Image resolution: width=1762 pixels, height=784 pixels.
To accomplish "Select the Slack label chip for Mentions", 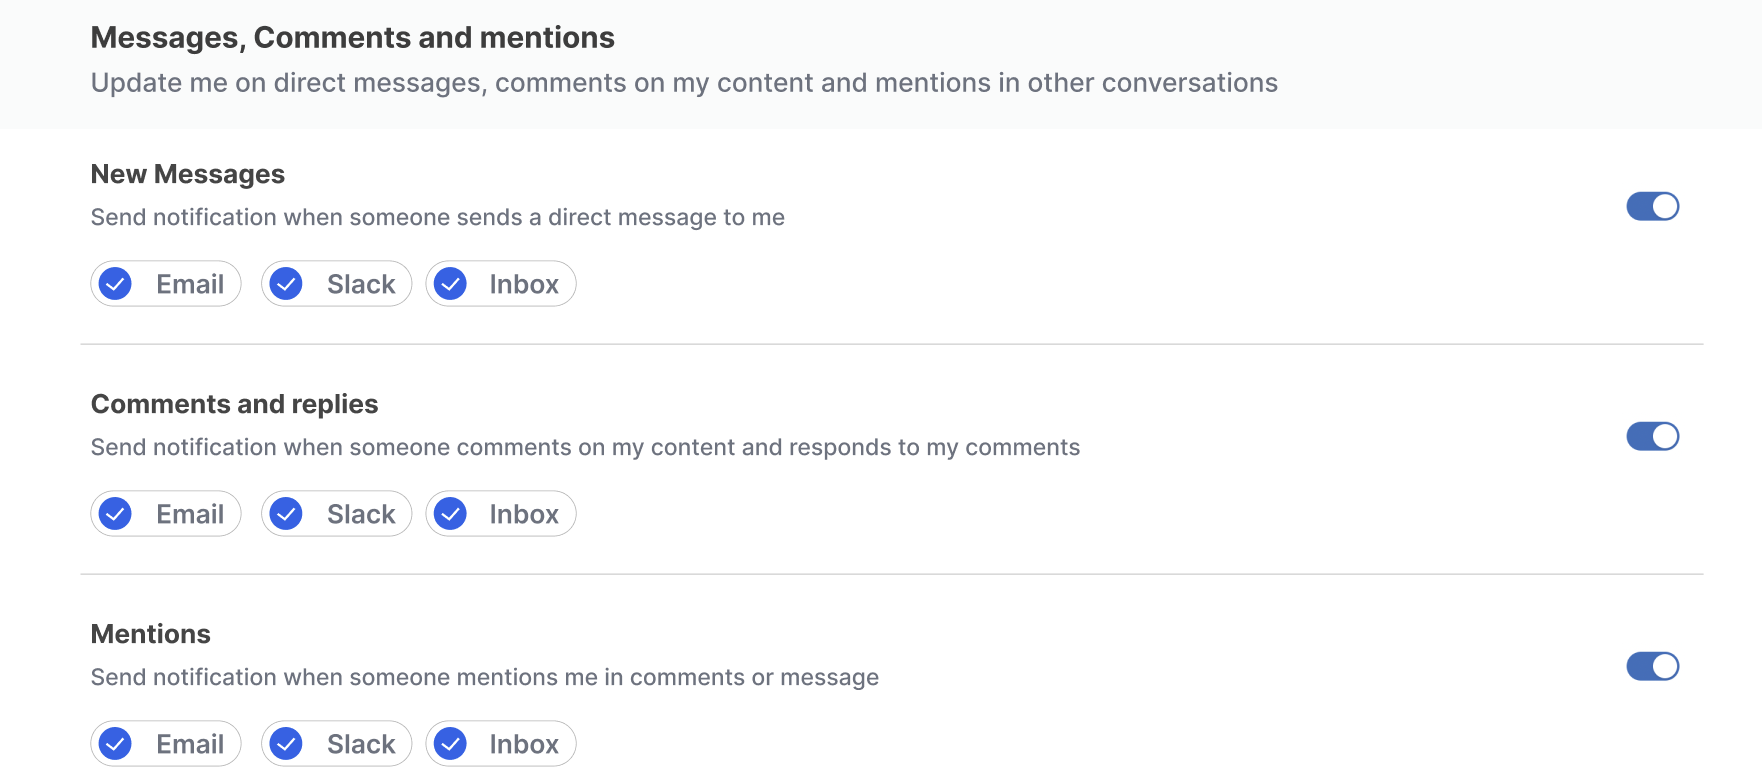I will 361,744.
